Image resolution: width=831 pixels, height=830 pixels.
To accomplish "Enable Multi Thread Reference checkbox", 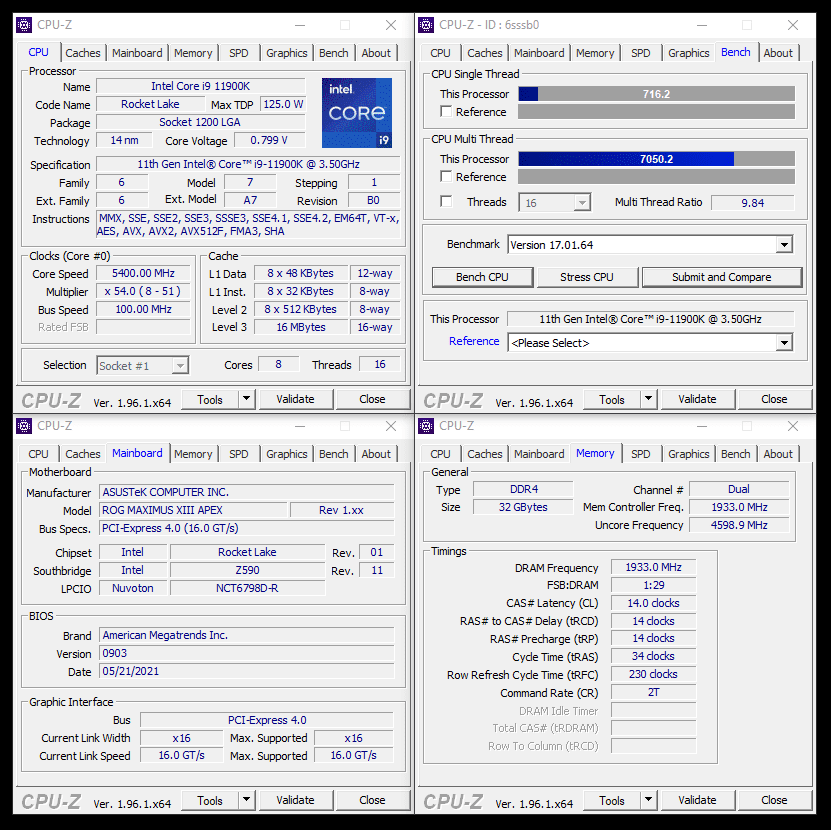I will point(446,176).
